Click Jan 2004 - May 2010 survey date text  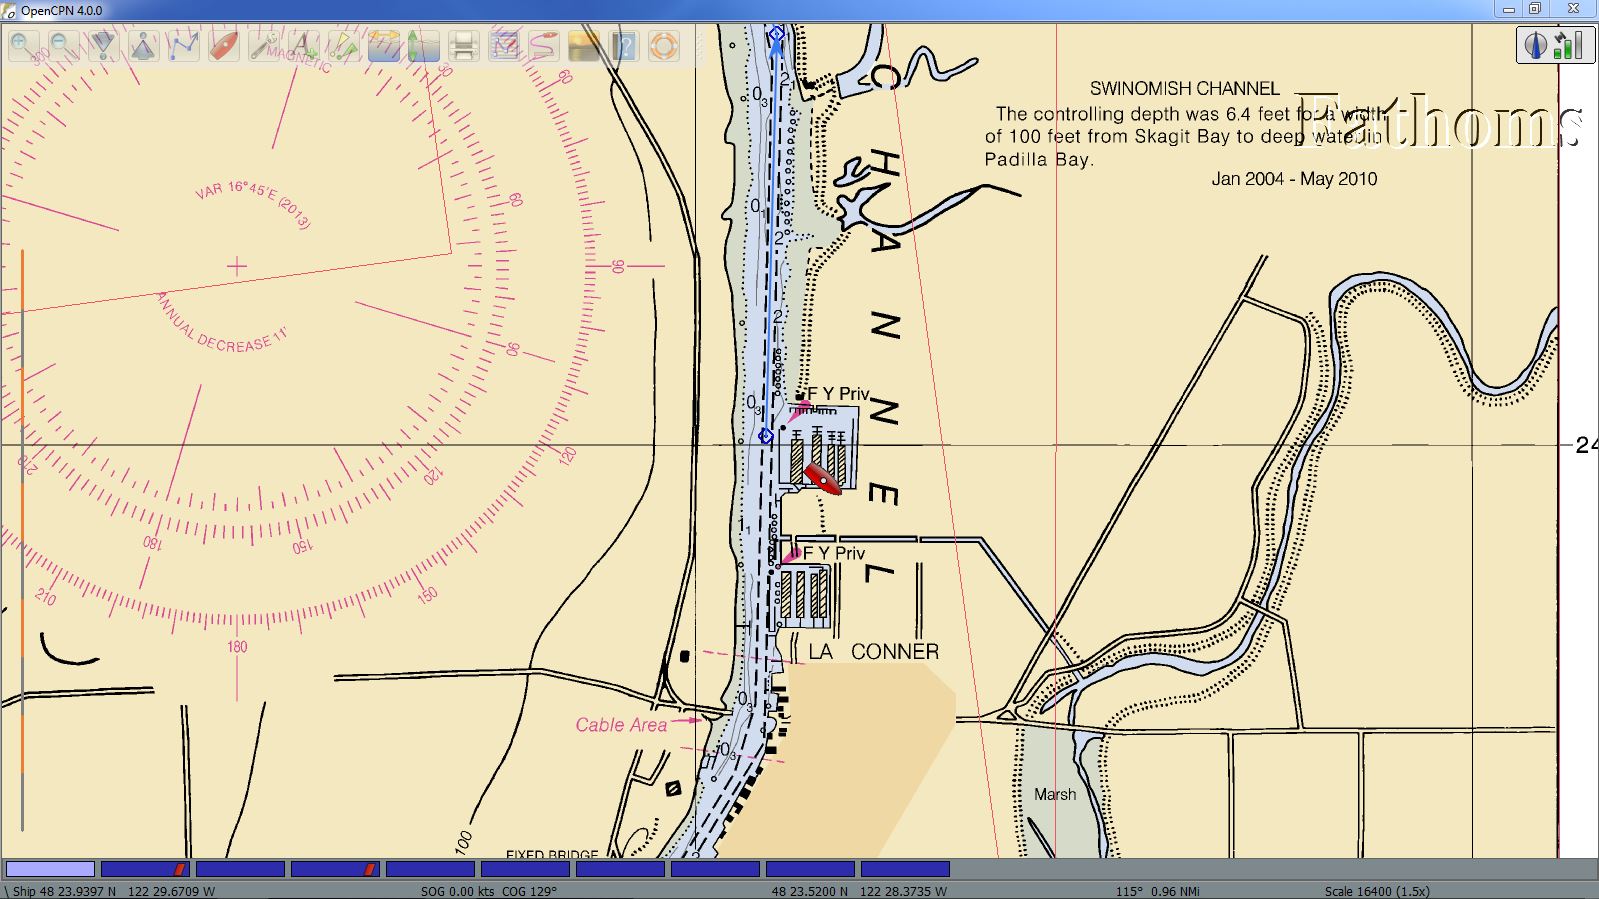[1294, 179]
